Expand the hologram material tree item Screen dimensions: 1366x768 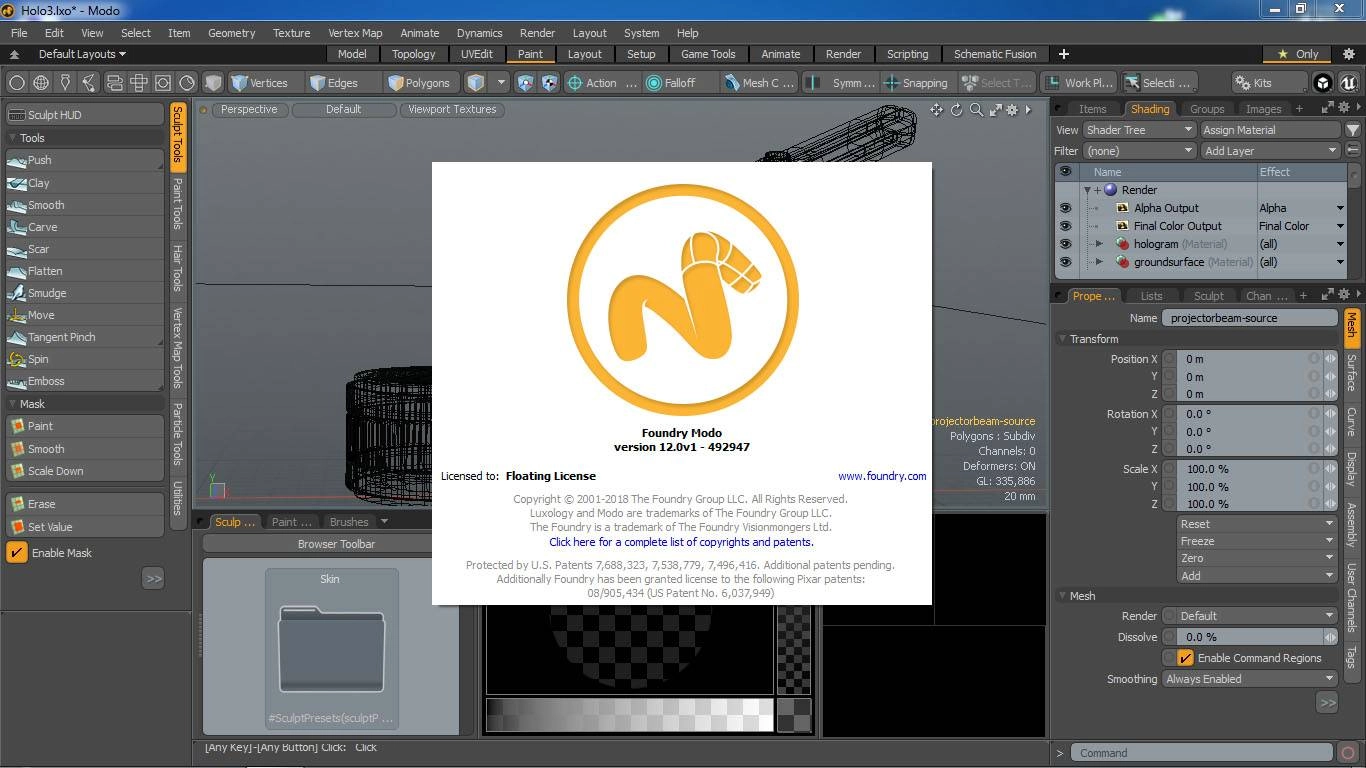[x=1099, y=244]
